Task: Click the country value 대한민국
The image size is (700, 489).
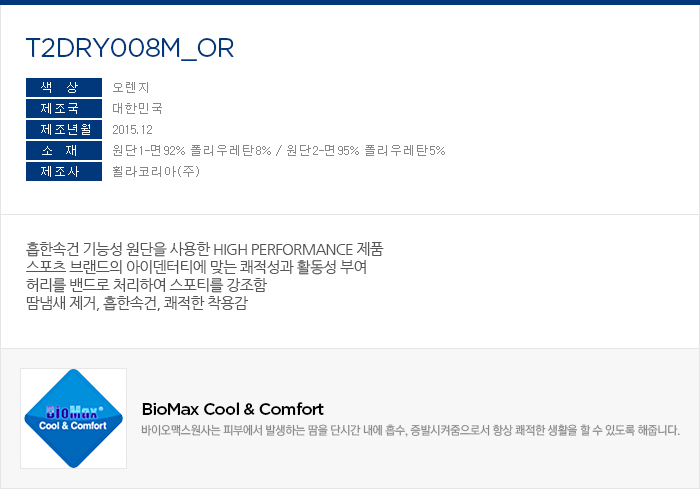Action: pos(137,108)
